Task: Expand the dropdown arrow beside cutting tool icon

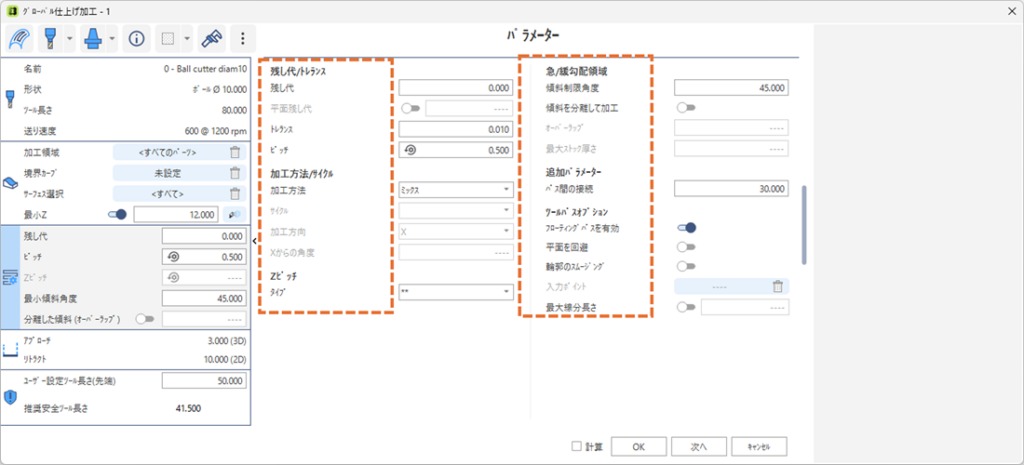Action: pos(68,39)
